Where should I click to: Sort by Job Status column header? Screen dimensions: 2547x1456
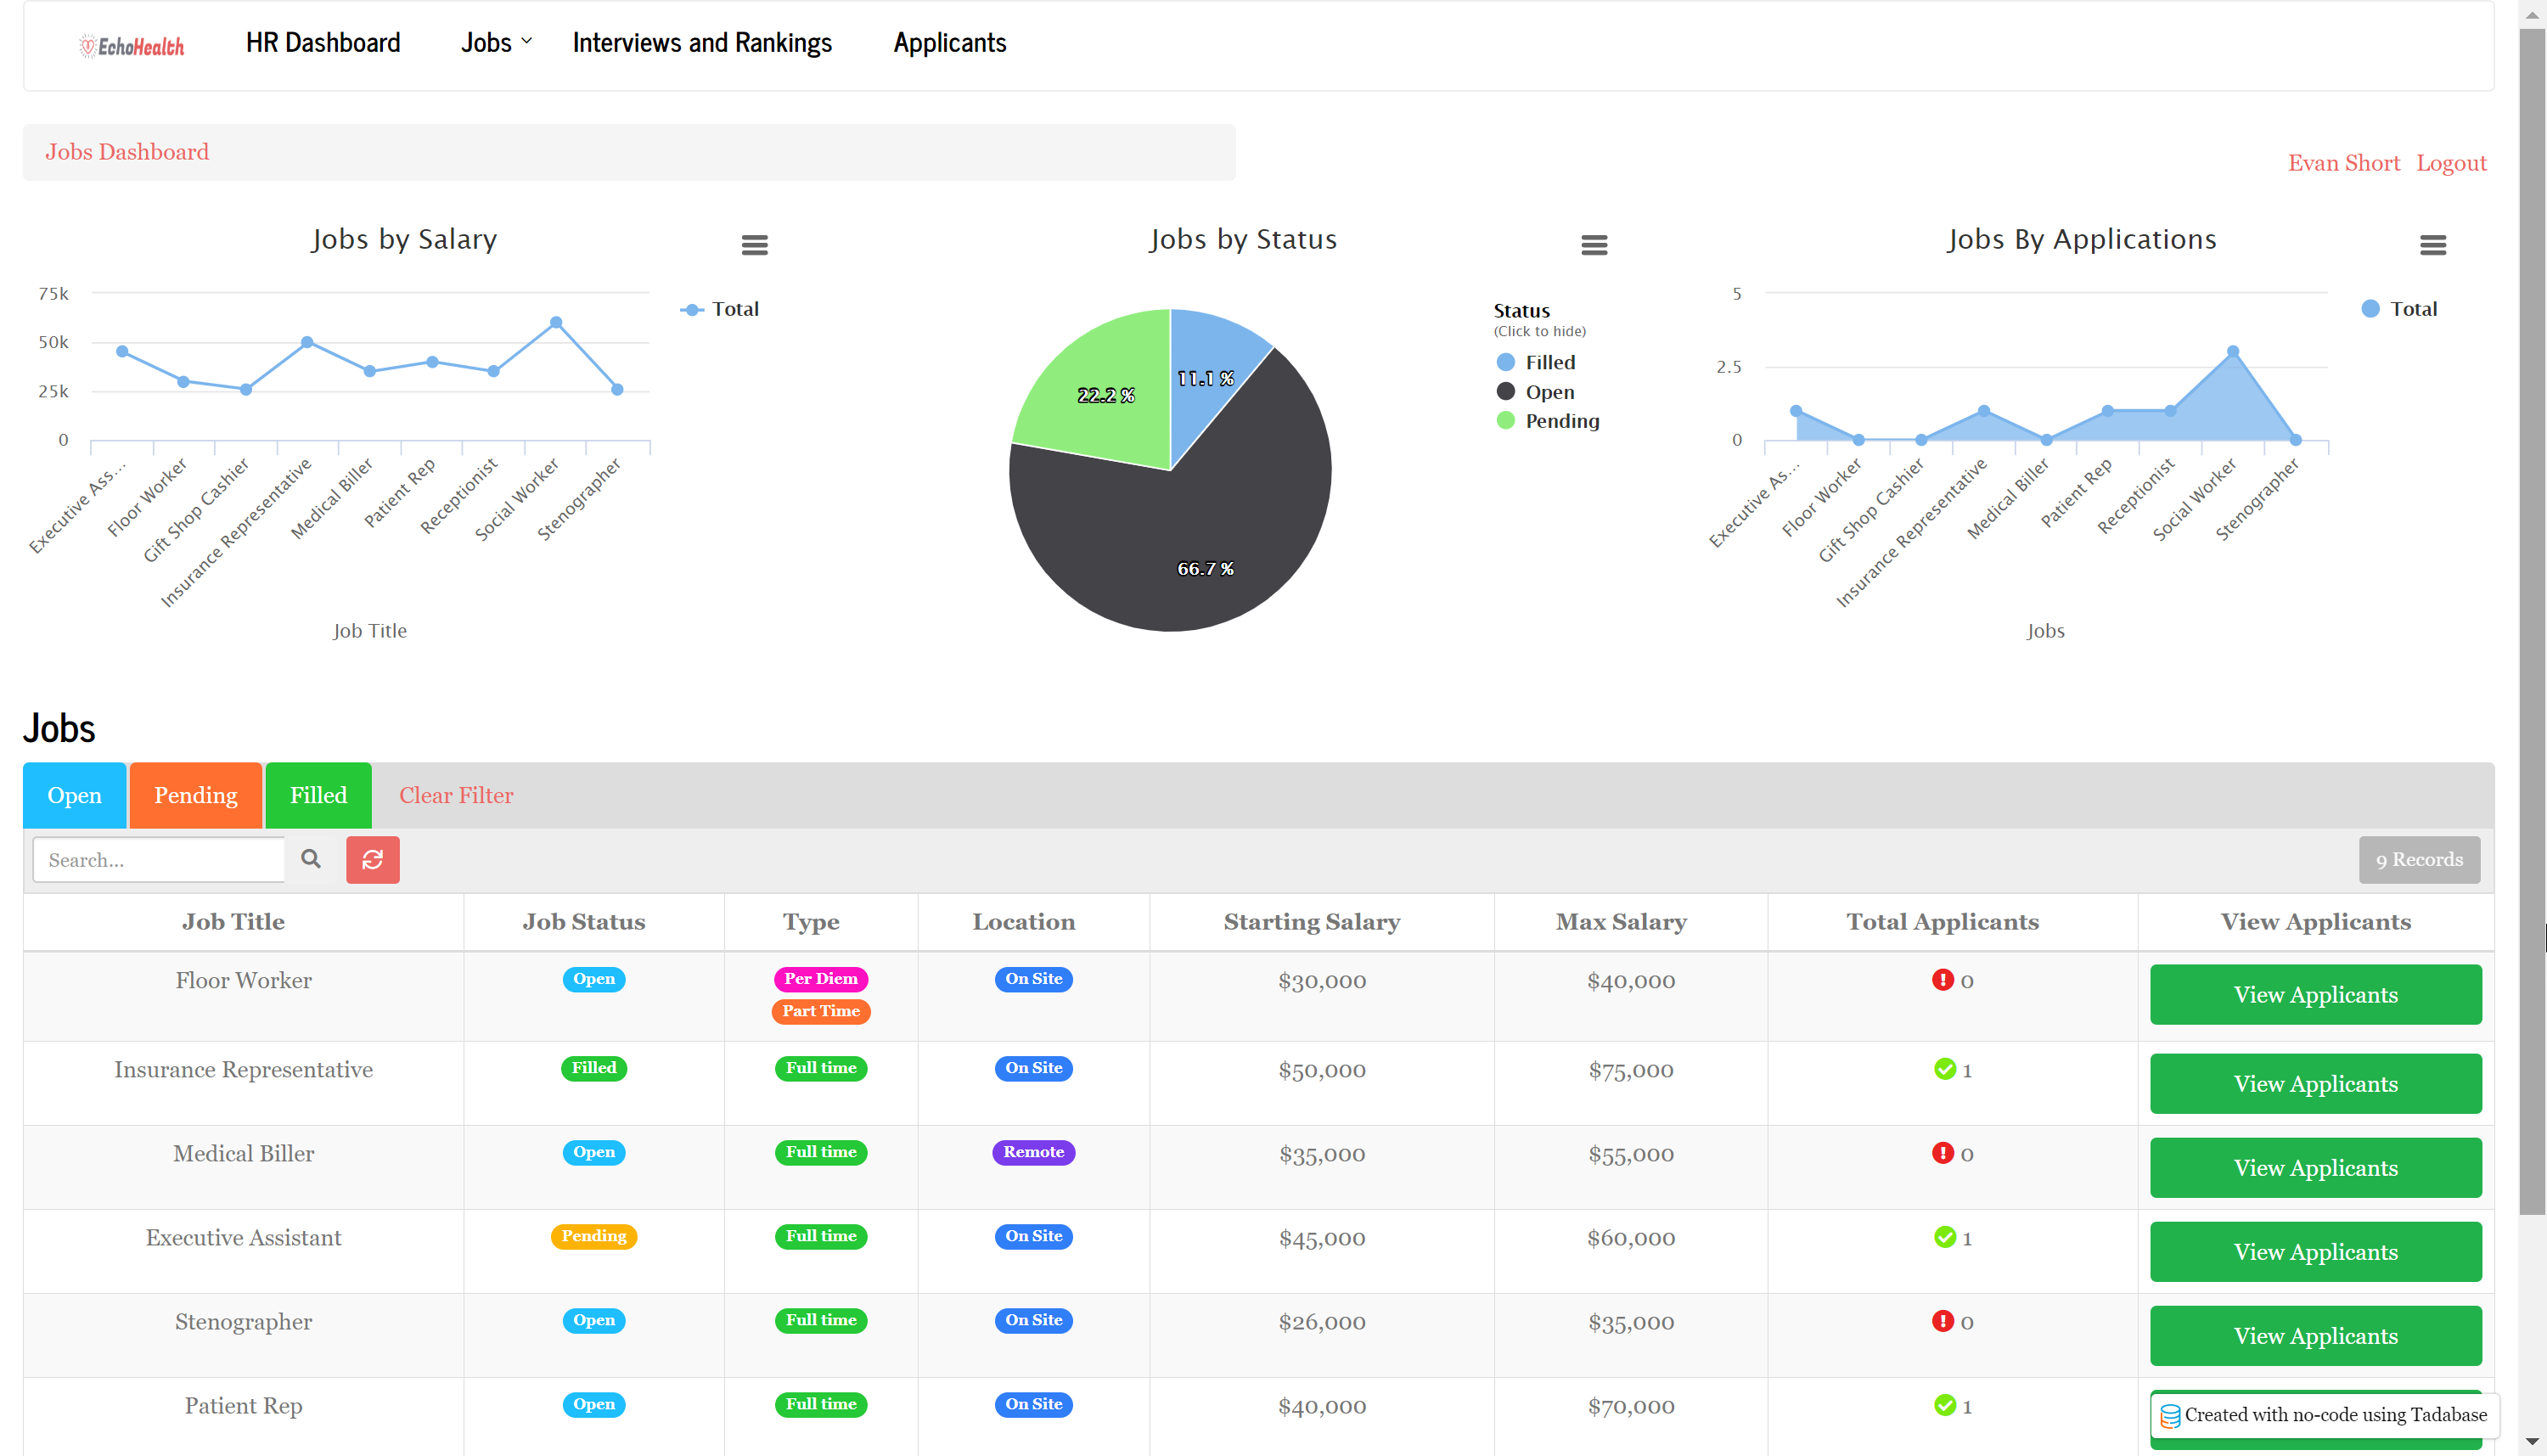(584, 922)
